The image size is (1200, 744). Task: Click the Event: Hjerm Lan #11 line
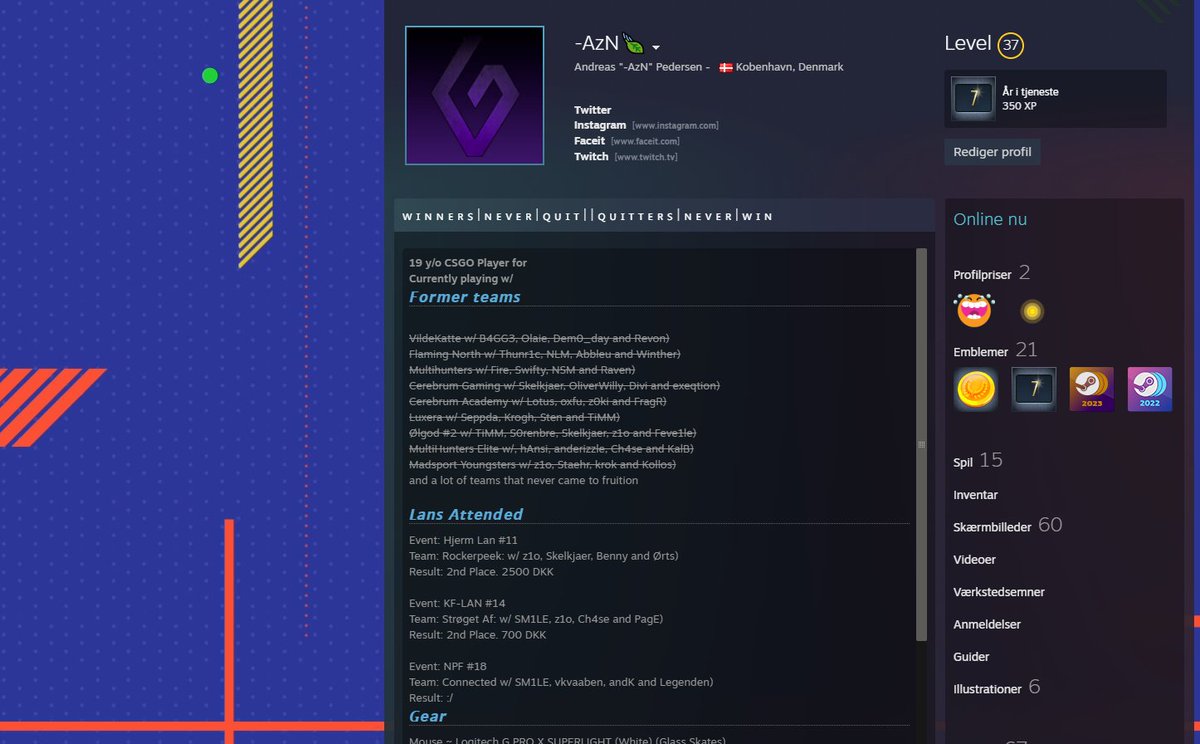463,540
